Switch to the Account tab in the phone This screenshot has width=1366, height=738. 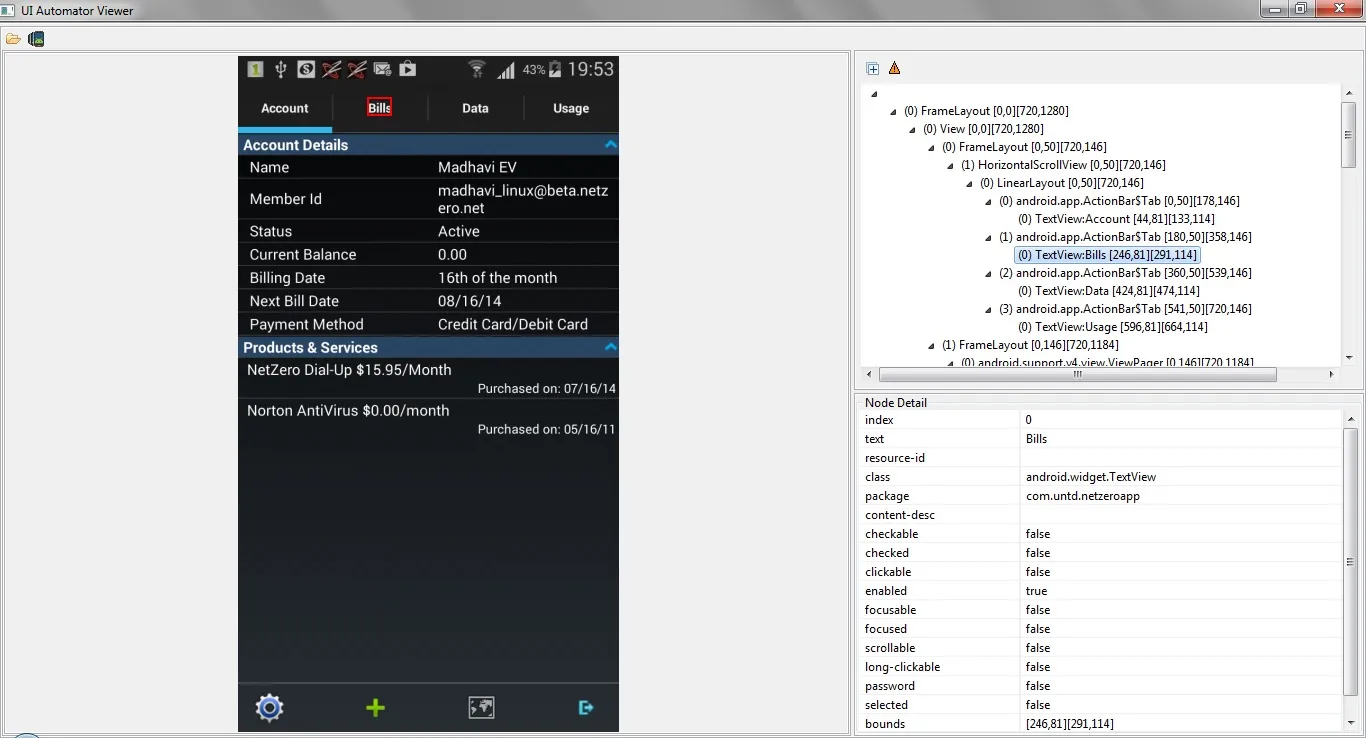click(x=285, y=108)
